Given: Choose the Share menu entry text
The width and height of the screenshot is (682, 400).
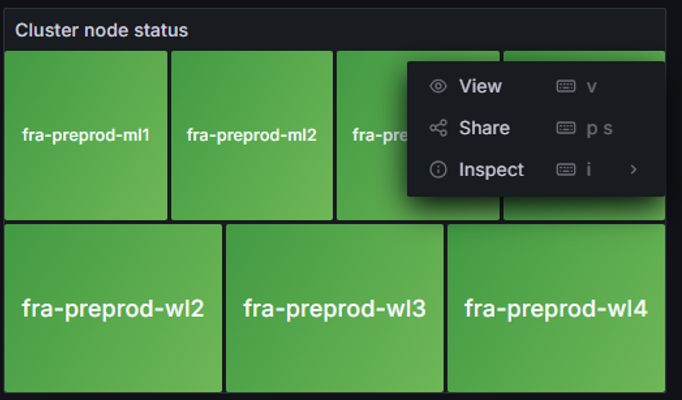Looking at the screenshot, I should pos(484,128).
